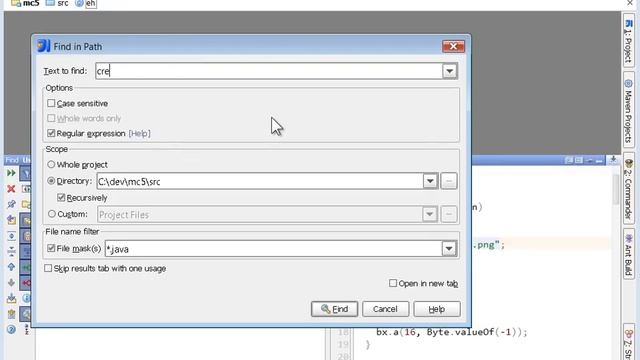Click the Help button in the dialog
The width and height of the screenshot is (640, 360).
(437, 309)
